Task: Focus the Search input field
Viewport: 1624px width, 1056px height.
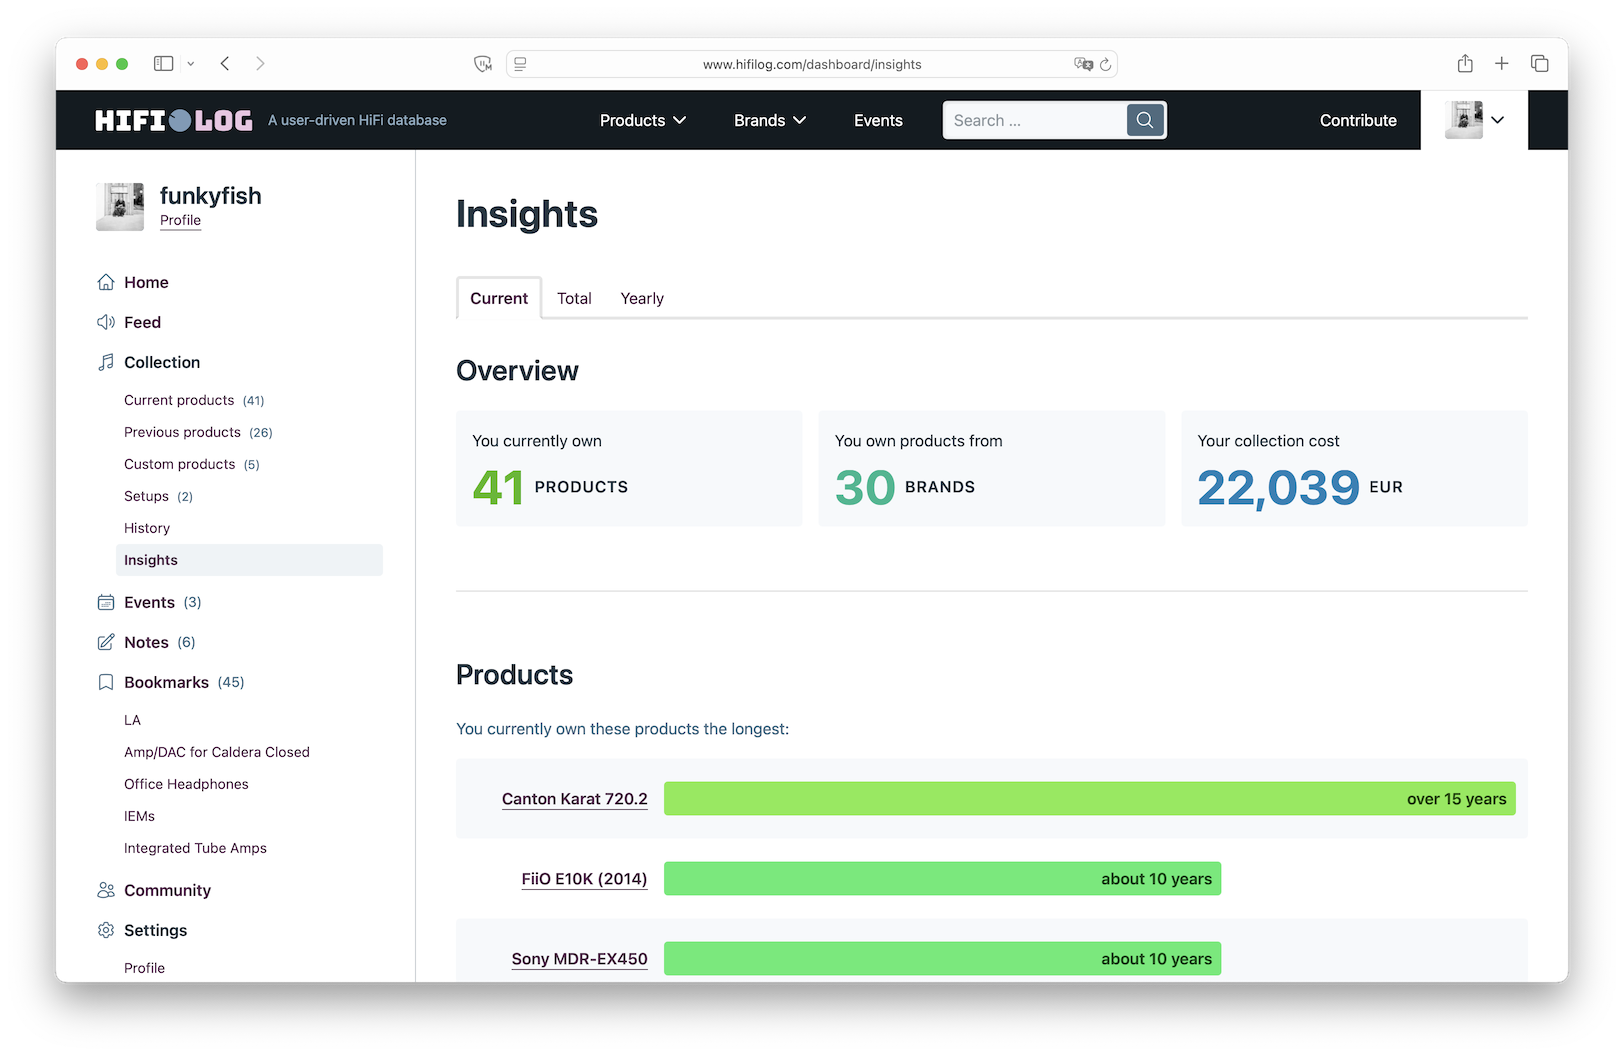Action: pyautogui.click(x=1035, y=120)
